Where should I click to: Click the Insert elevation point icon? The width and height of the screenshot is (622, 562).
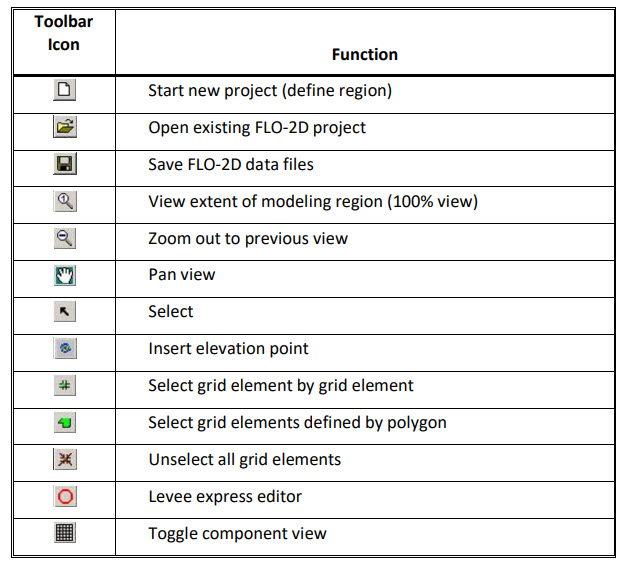coord(64,348)
